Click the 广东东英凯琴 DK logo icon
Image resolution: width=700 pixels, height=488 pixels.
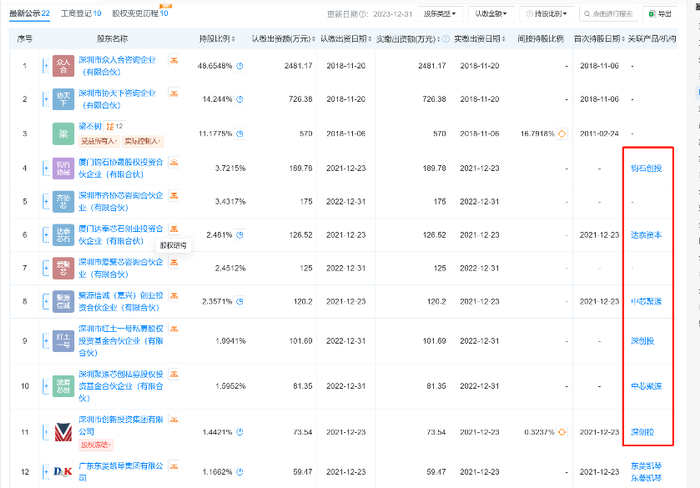(63, 468)
